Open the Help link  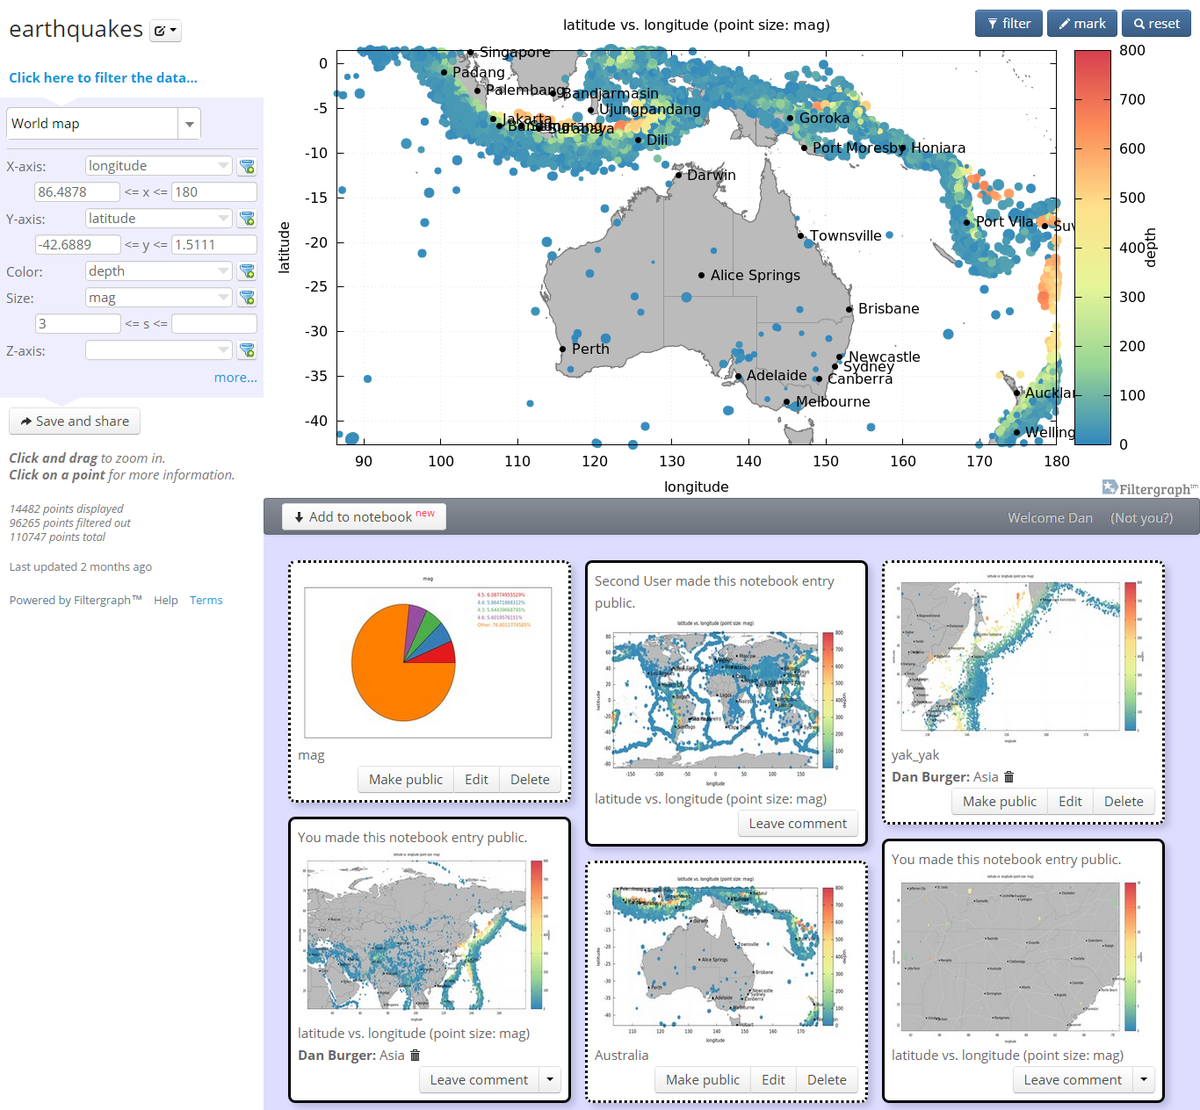coord(166,601)
